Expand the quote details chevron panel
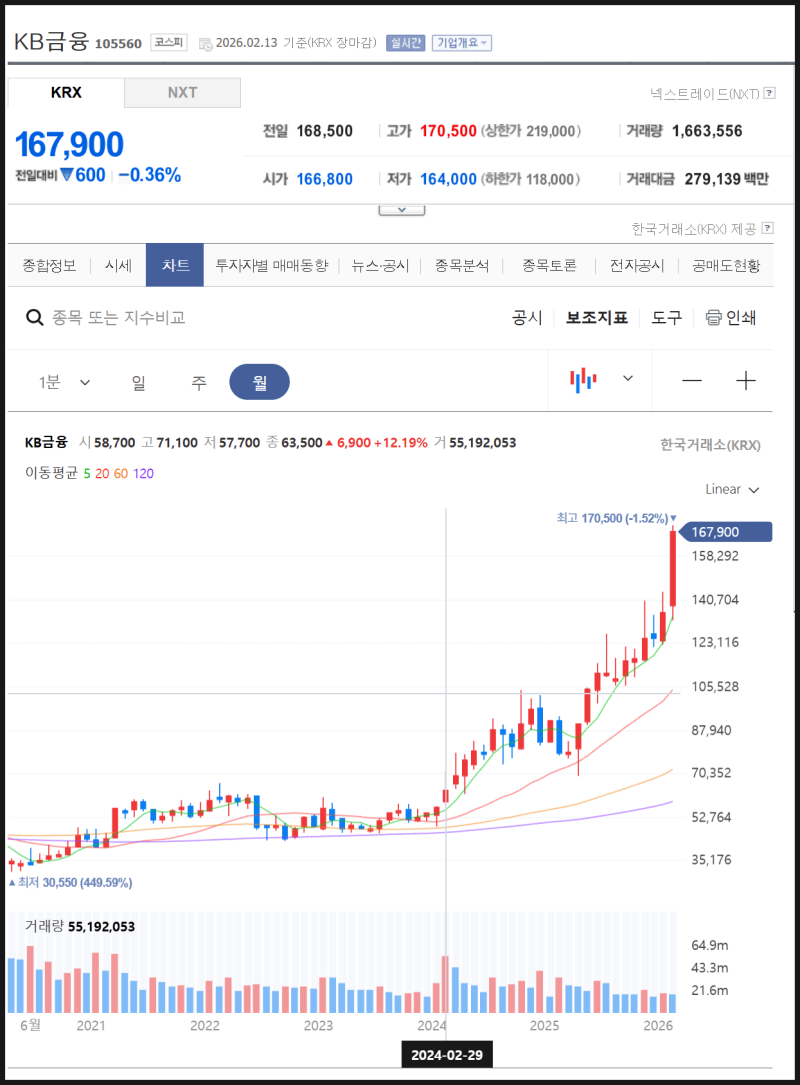The width and height of the screenshot is (800, 1085). point(401,210)
